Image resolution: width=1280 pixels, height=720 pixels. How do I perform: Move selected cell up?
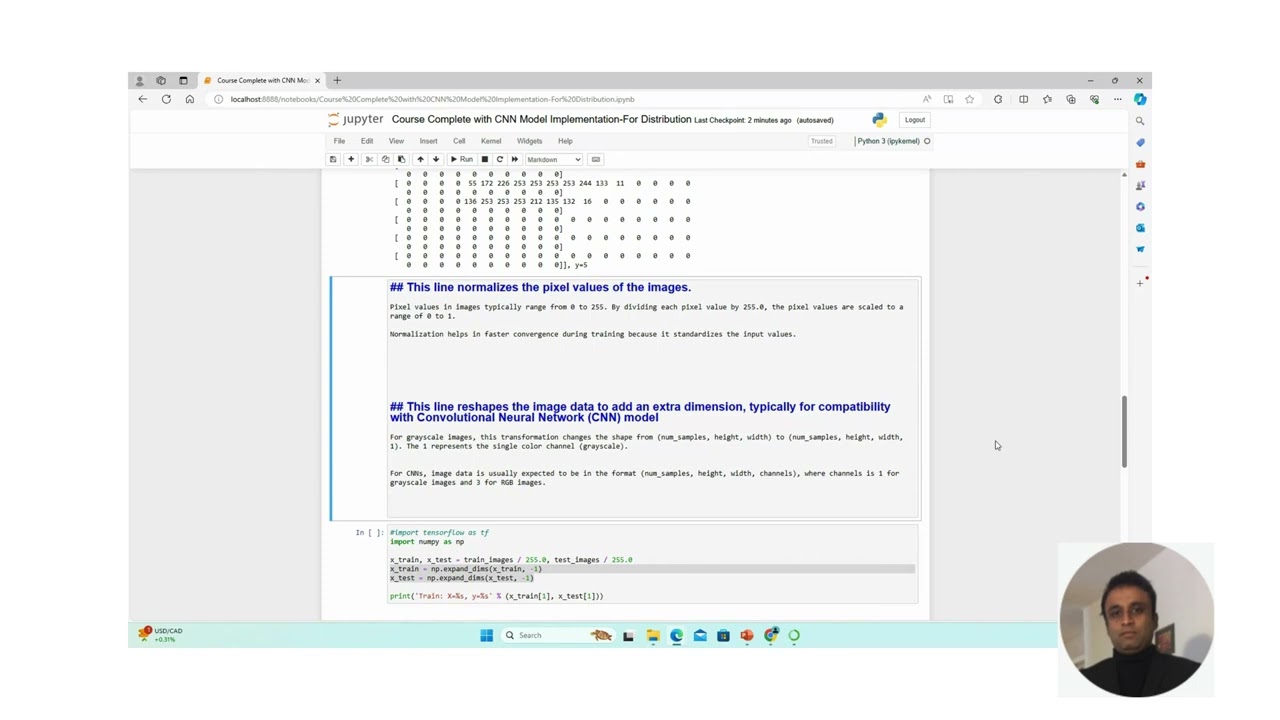pyautogui.click(x=420, y=159)
